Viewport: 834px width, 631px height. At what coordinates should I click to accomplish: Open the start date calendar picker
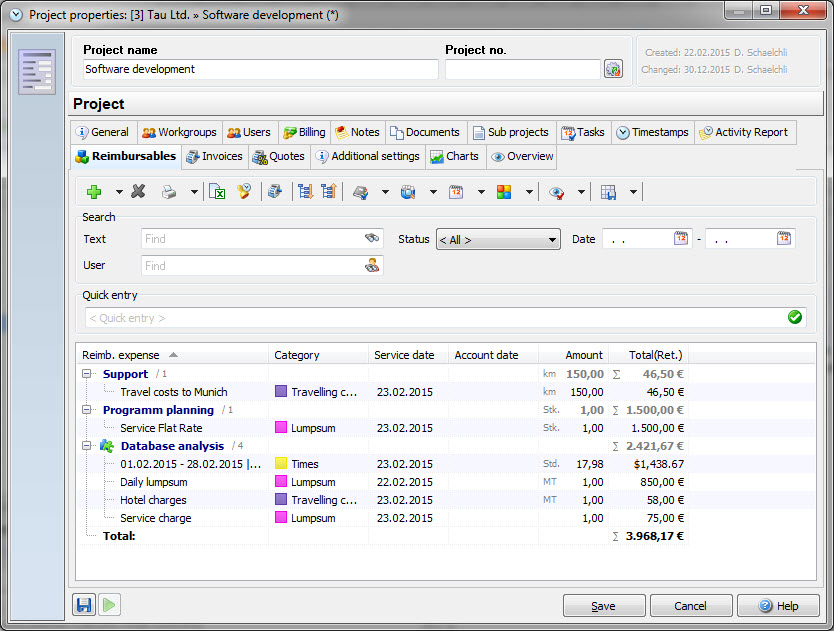[x=681, y=239]
